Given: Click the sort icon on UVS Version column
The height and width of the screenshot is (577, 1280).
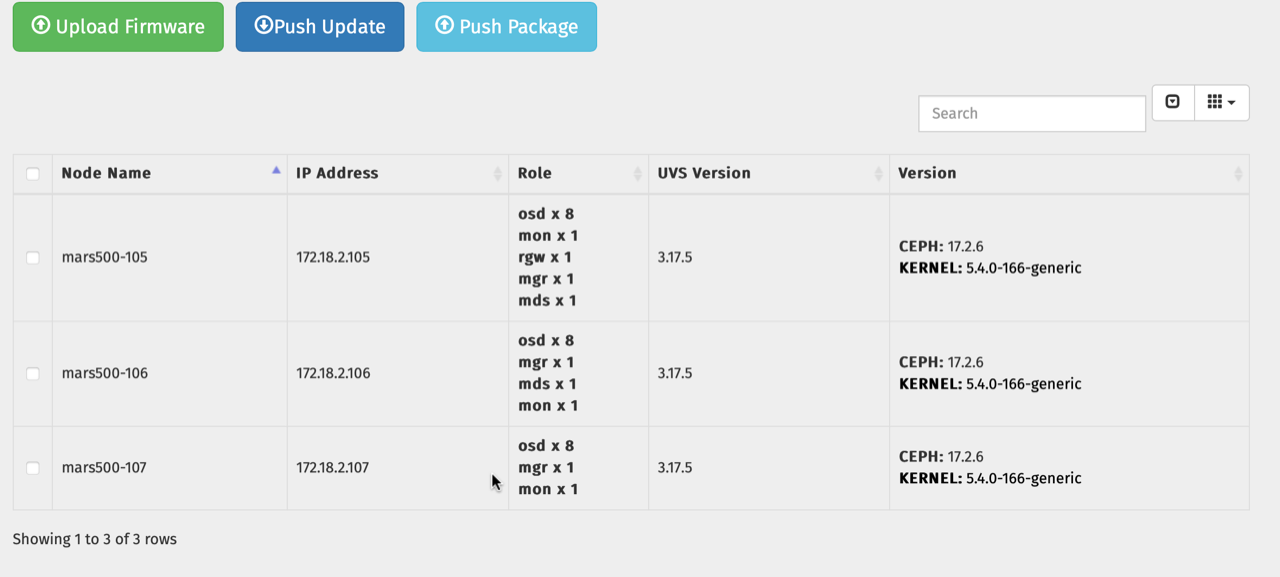Looking at the screenshot, I should (x=879, y=173).
